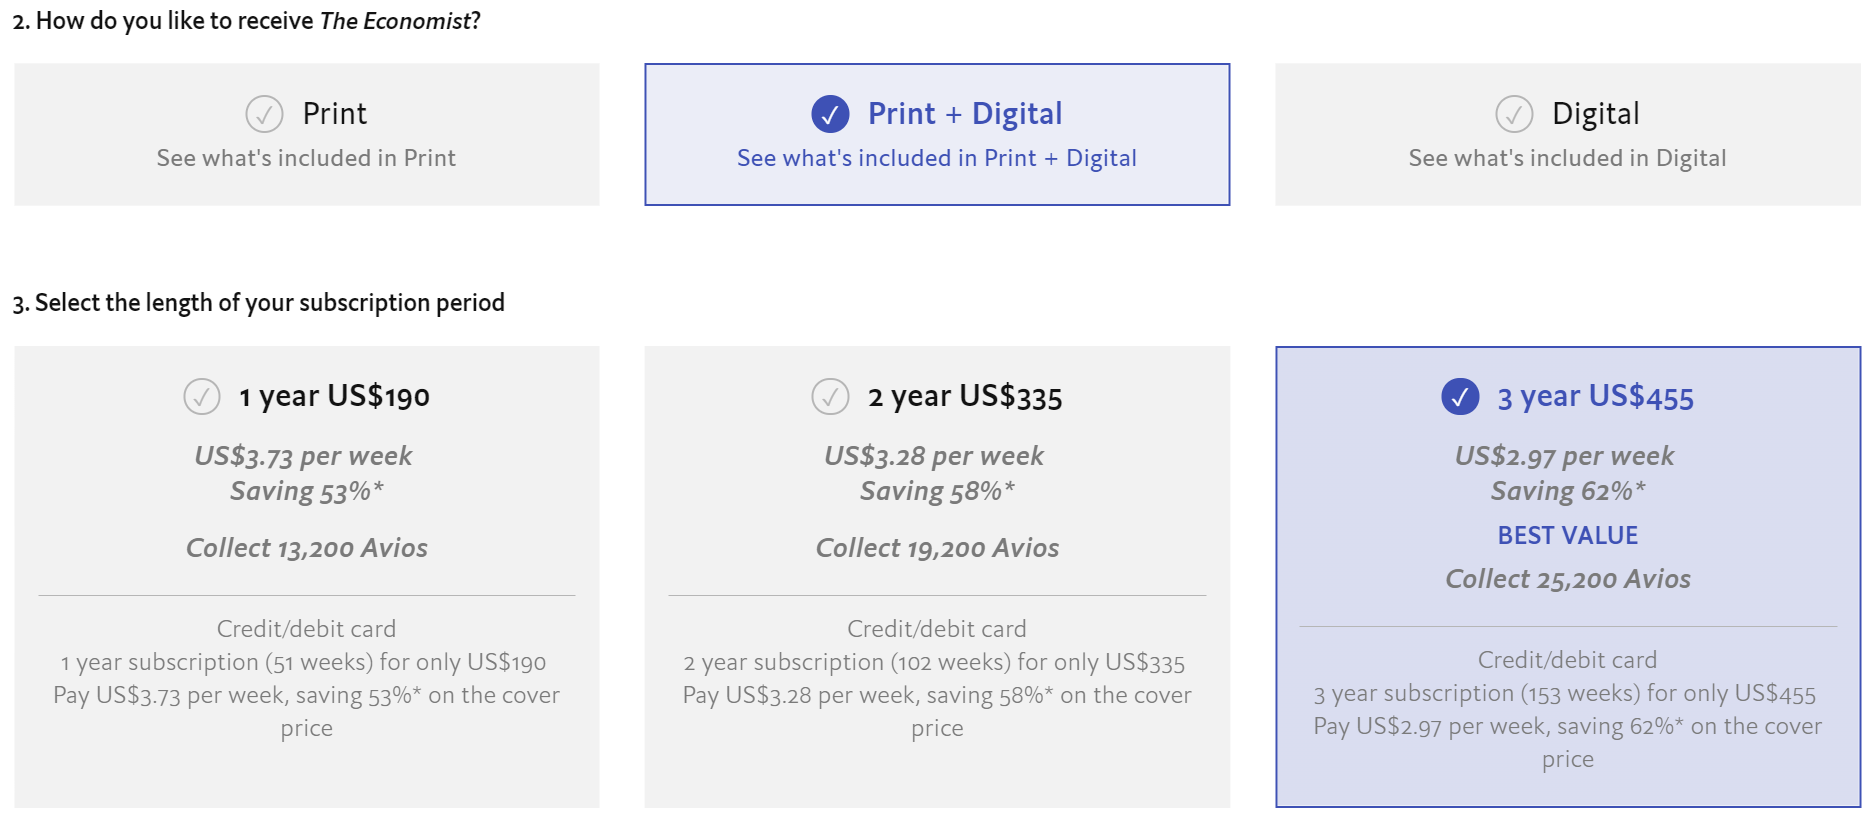Click "Collect 13,200 Avios" text
The image size is (1872, 820).
point(306,548)
